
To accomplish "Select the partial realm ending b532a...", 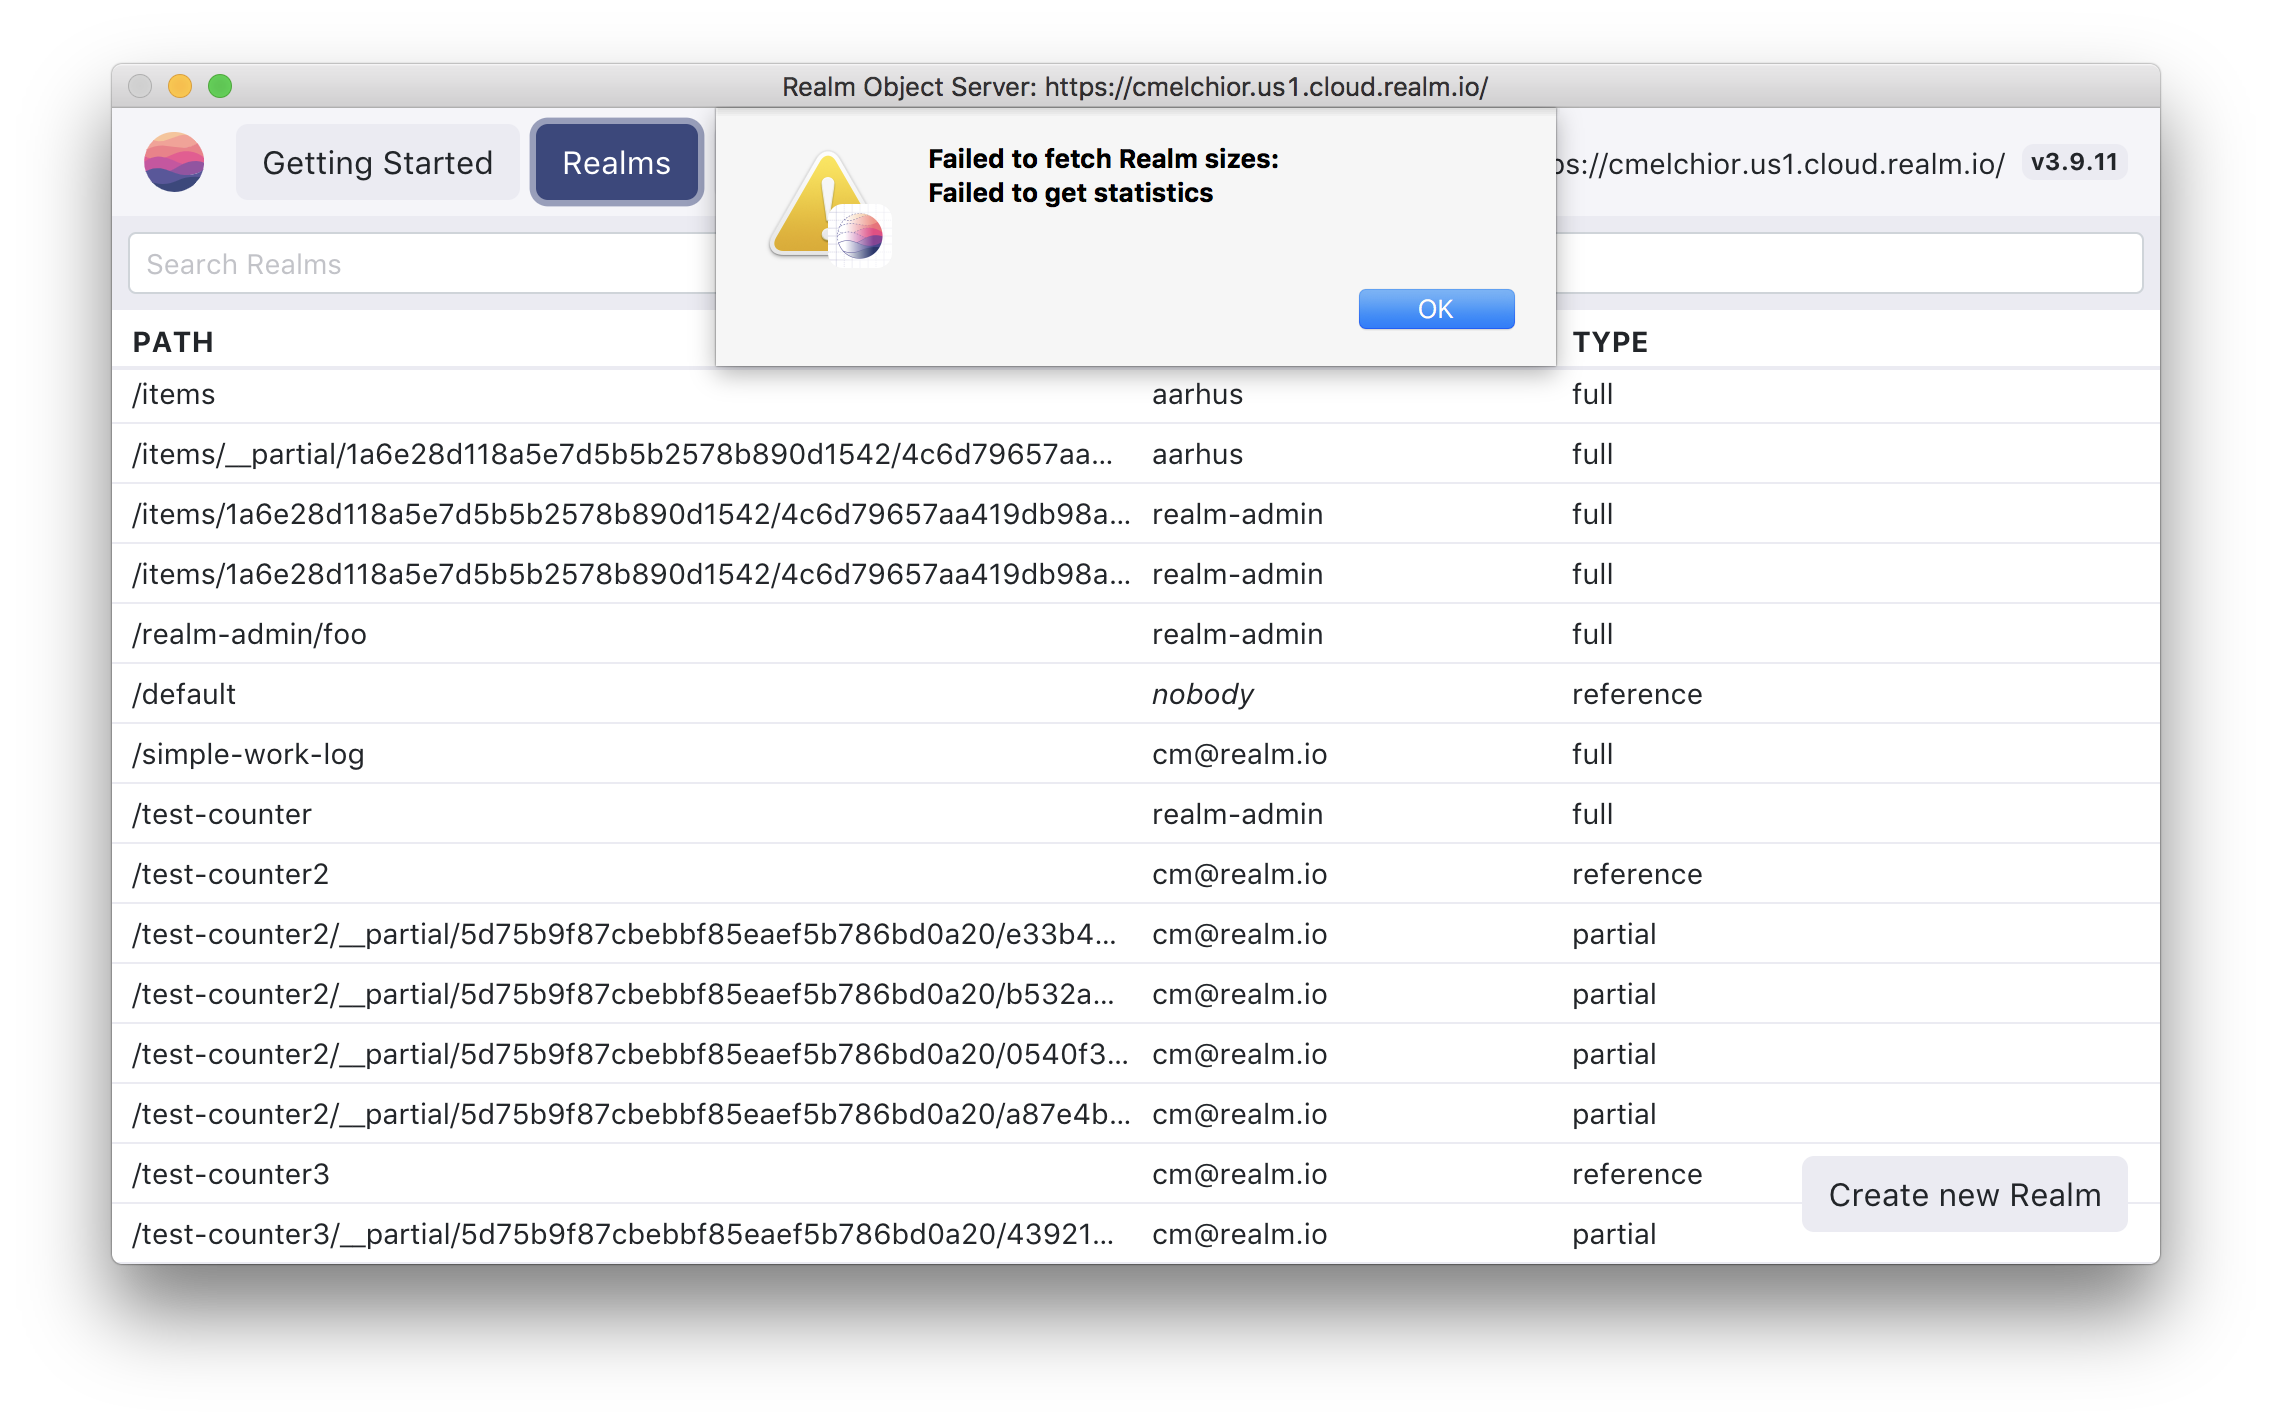I will point(1135,994).
